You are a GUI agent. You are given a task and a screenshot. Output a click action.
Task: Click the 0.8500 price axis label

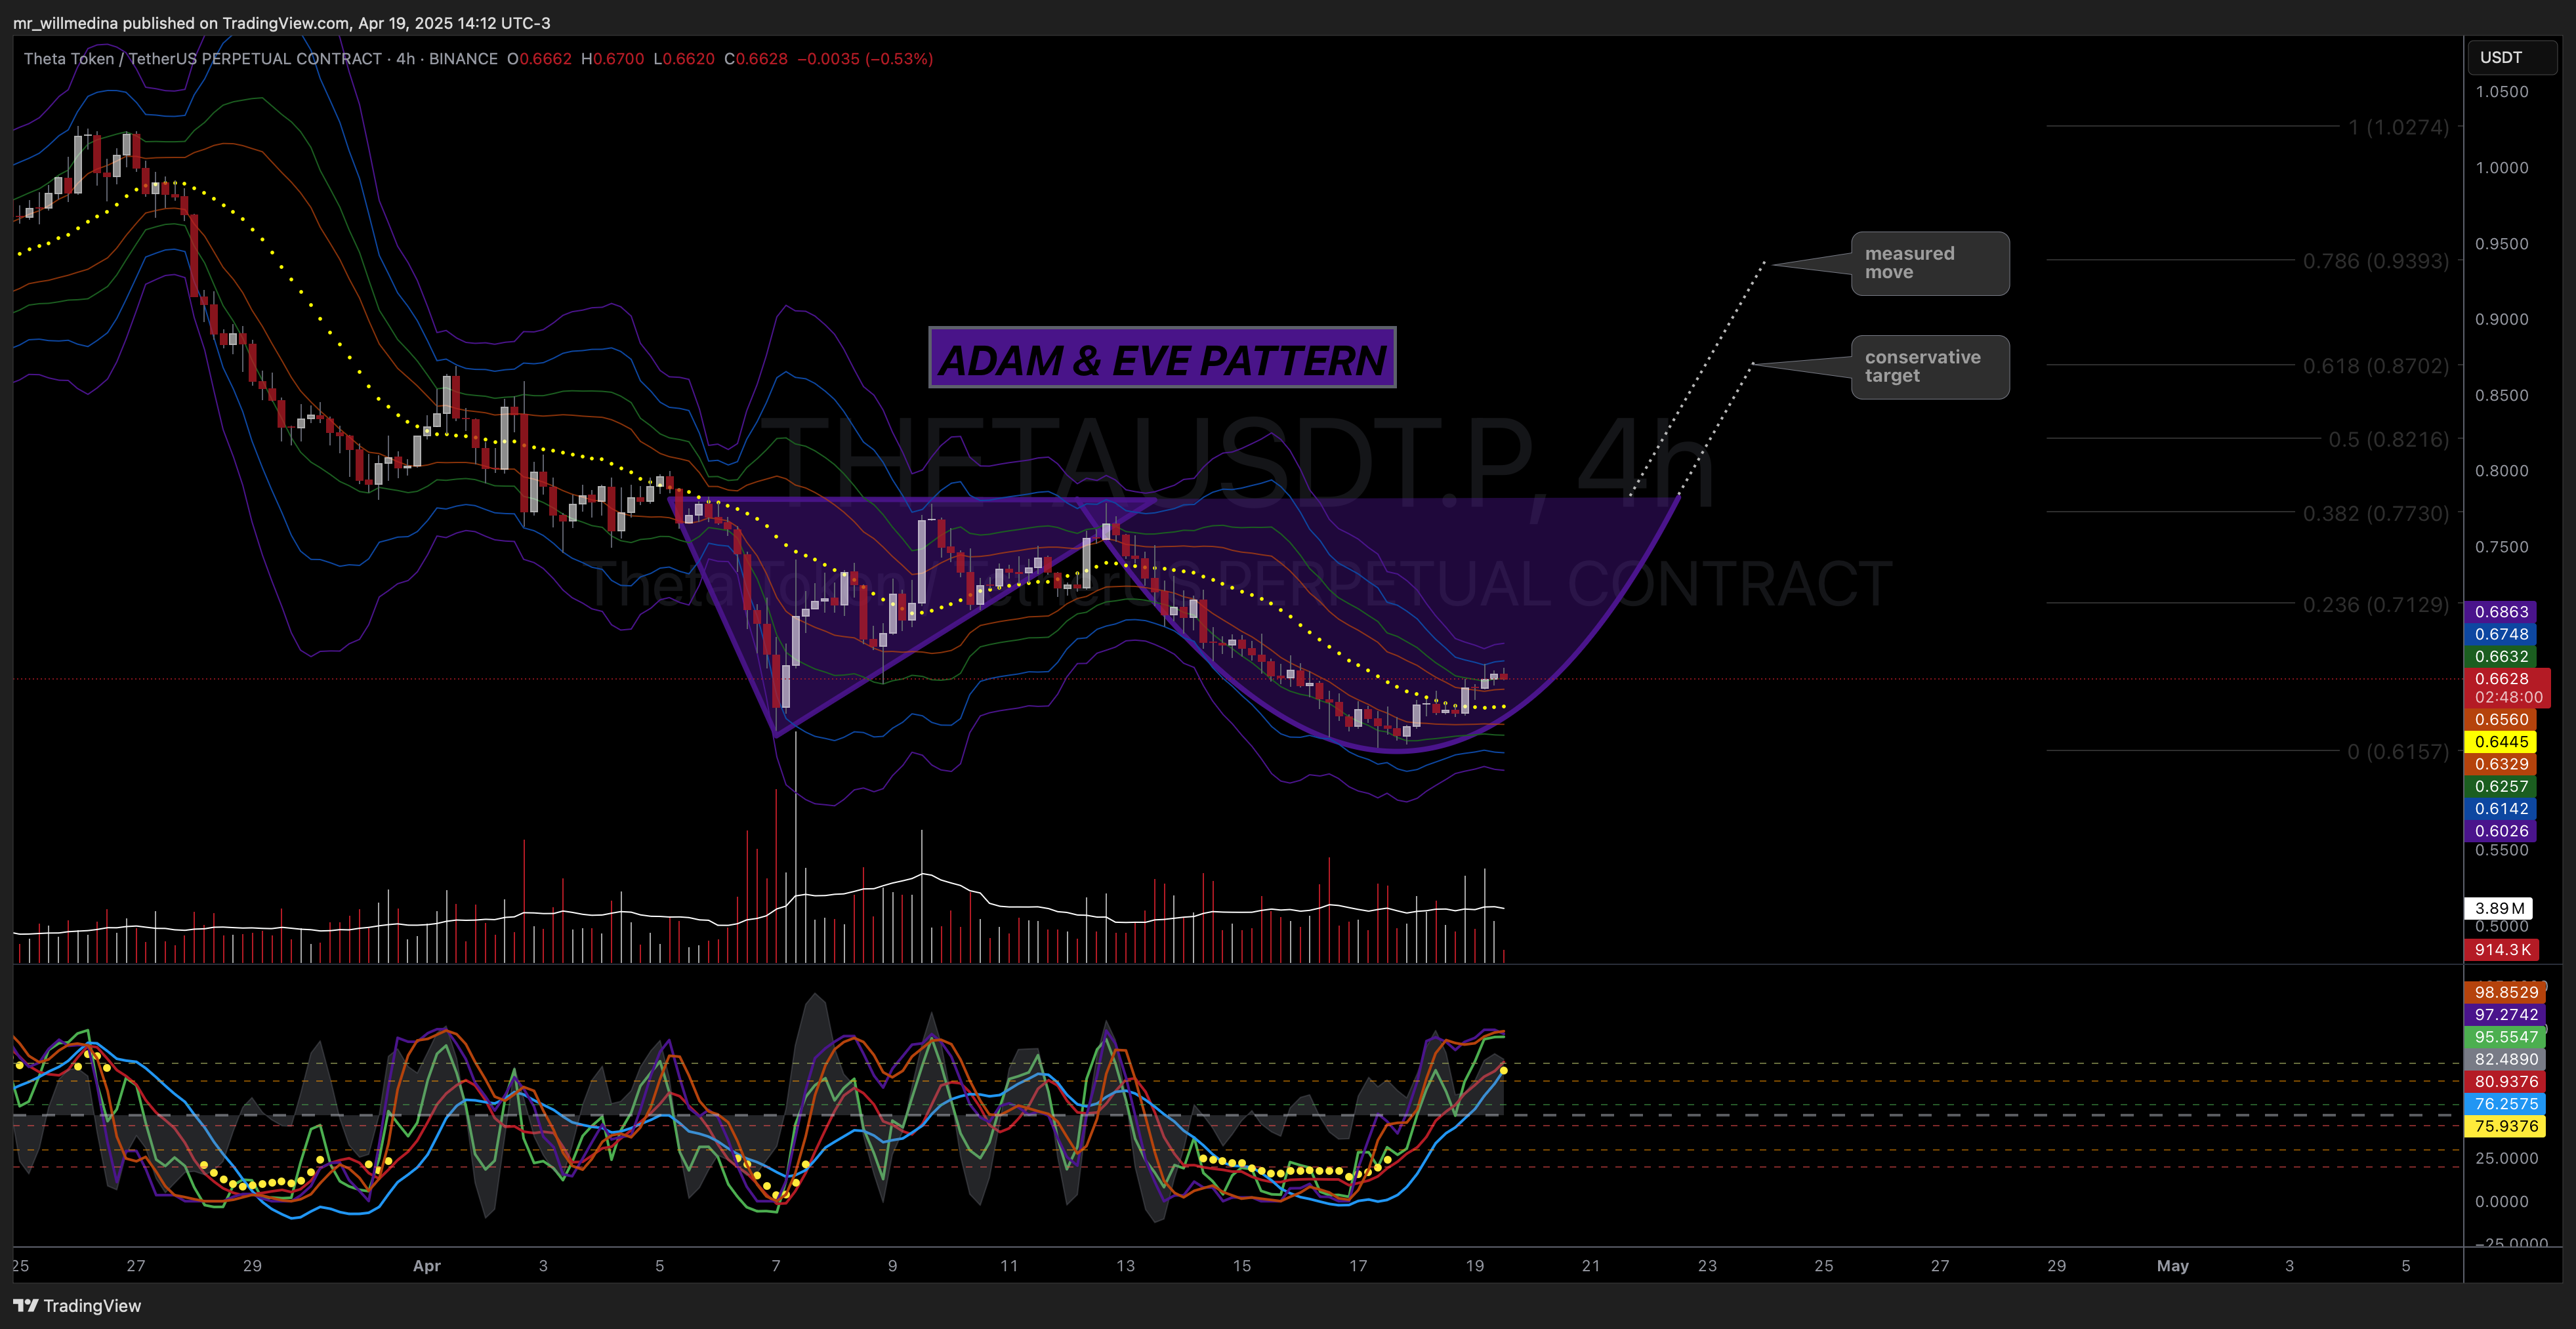point(2501,395)
